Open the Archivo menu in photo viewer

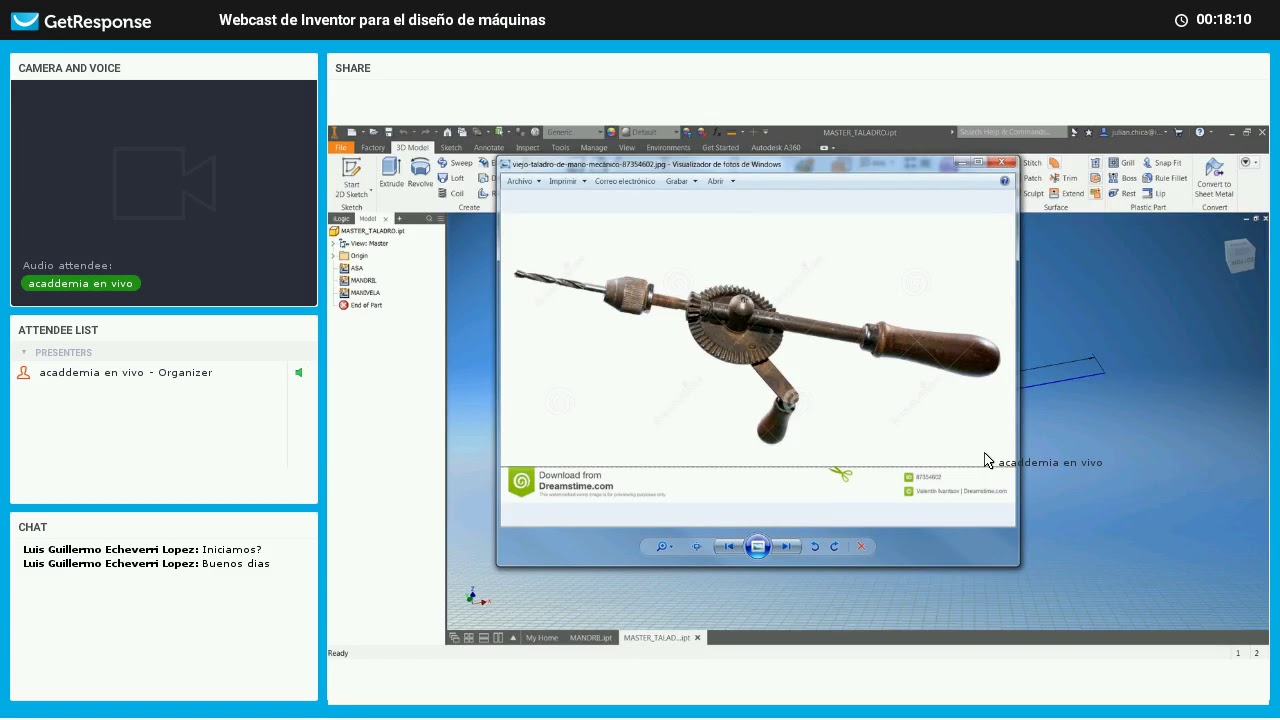[x=523, y=181]
